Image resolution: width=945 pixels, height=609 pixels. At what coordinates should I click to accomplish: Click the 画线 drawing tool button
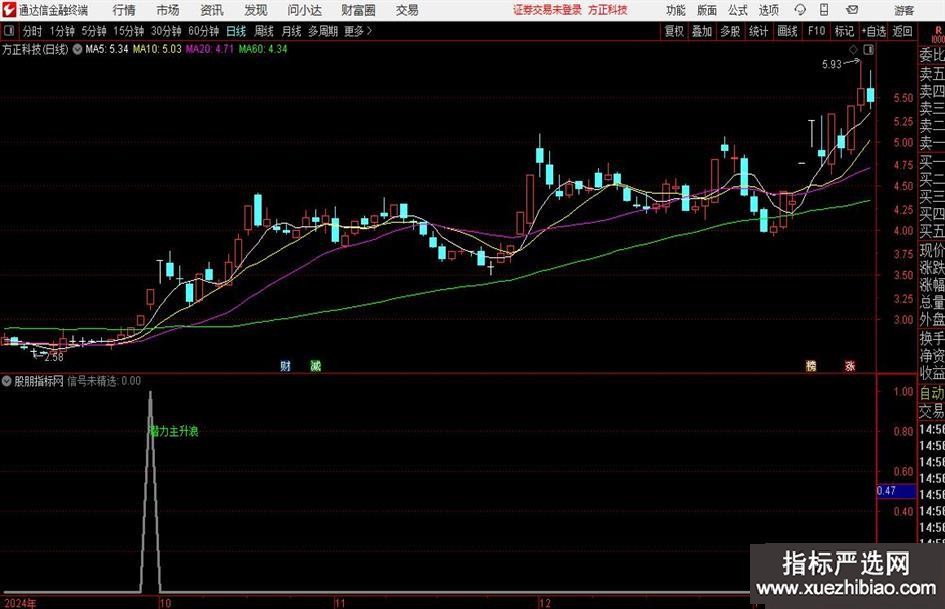tap(787, 31)
